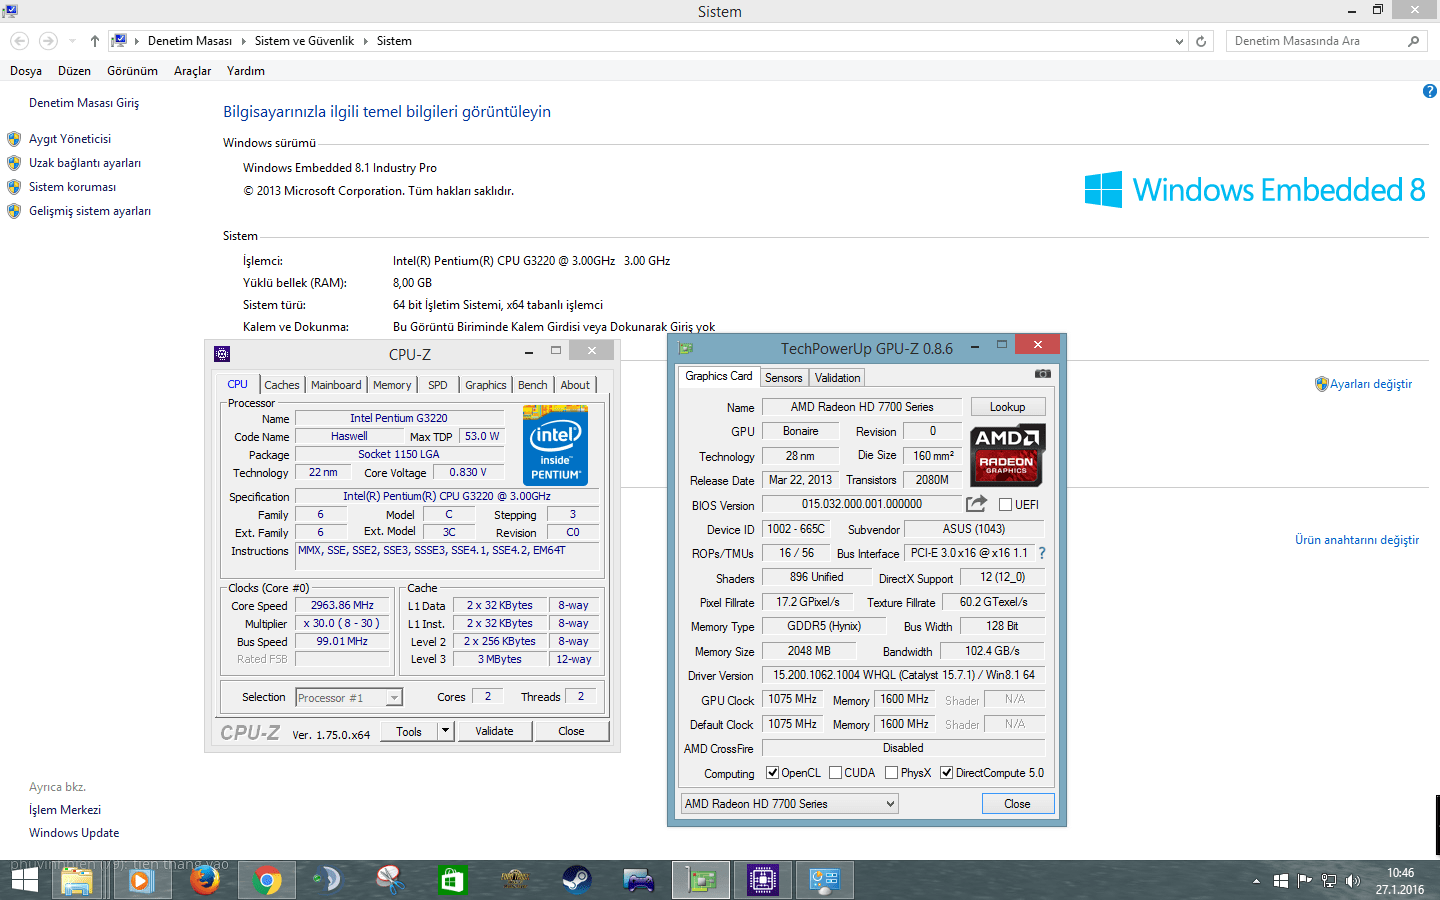Open the Araçlar menu
This screenshot has height=900, width=1440.
coord(193,71)
